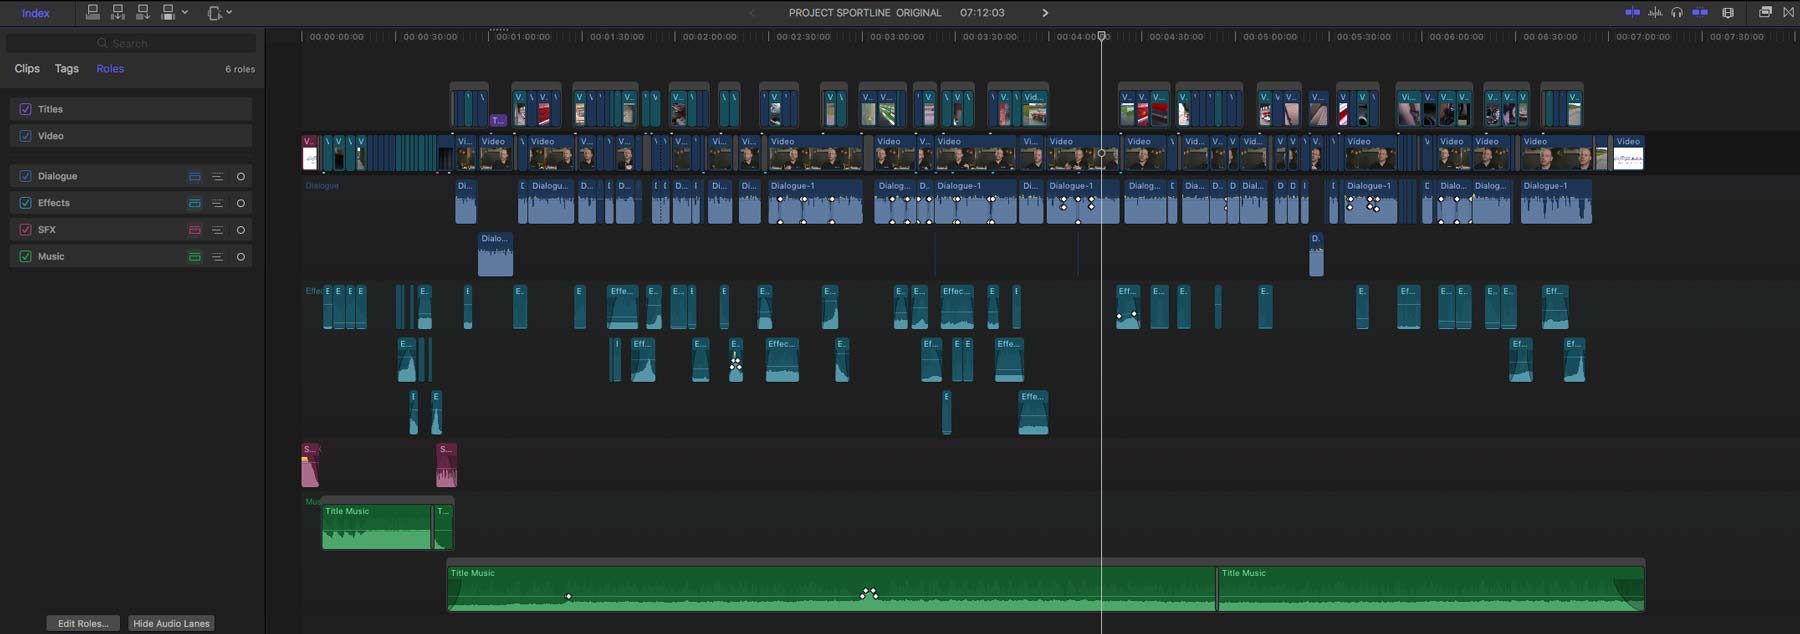Go forward in timeline history
The width and height of the screenshot is (1800, 634).
pos(1045,13)
